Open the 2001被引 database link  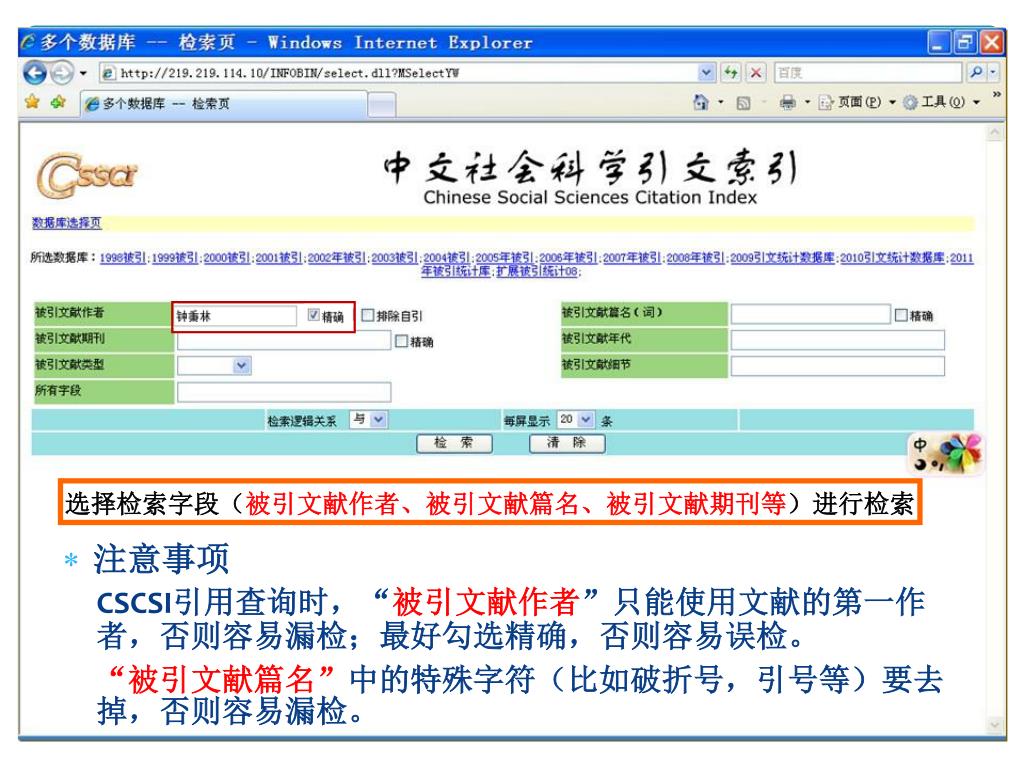[279, 258]
